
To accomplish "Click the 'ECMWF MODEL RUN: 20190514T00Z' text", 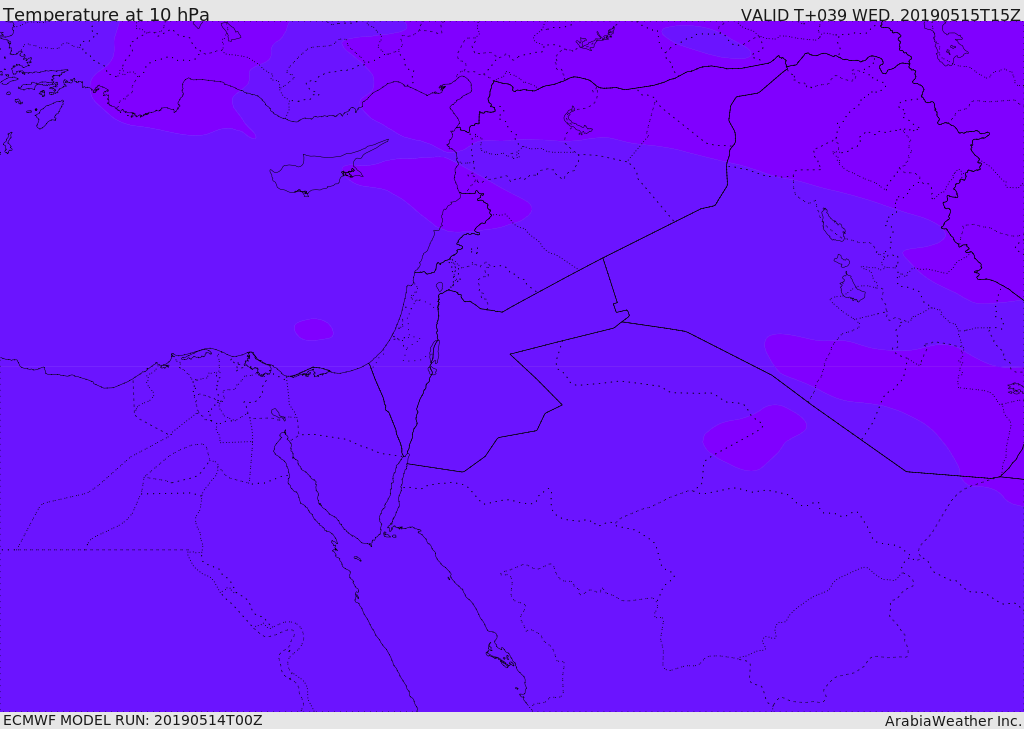I will [x=133, y=720].
